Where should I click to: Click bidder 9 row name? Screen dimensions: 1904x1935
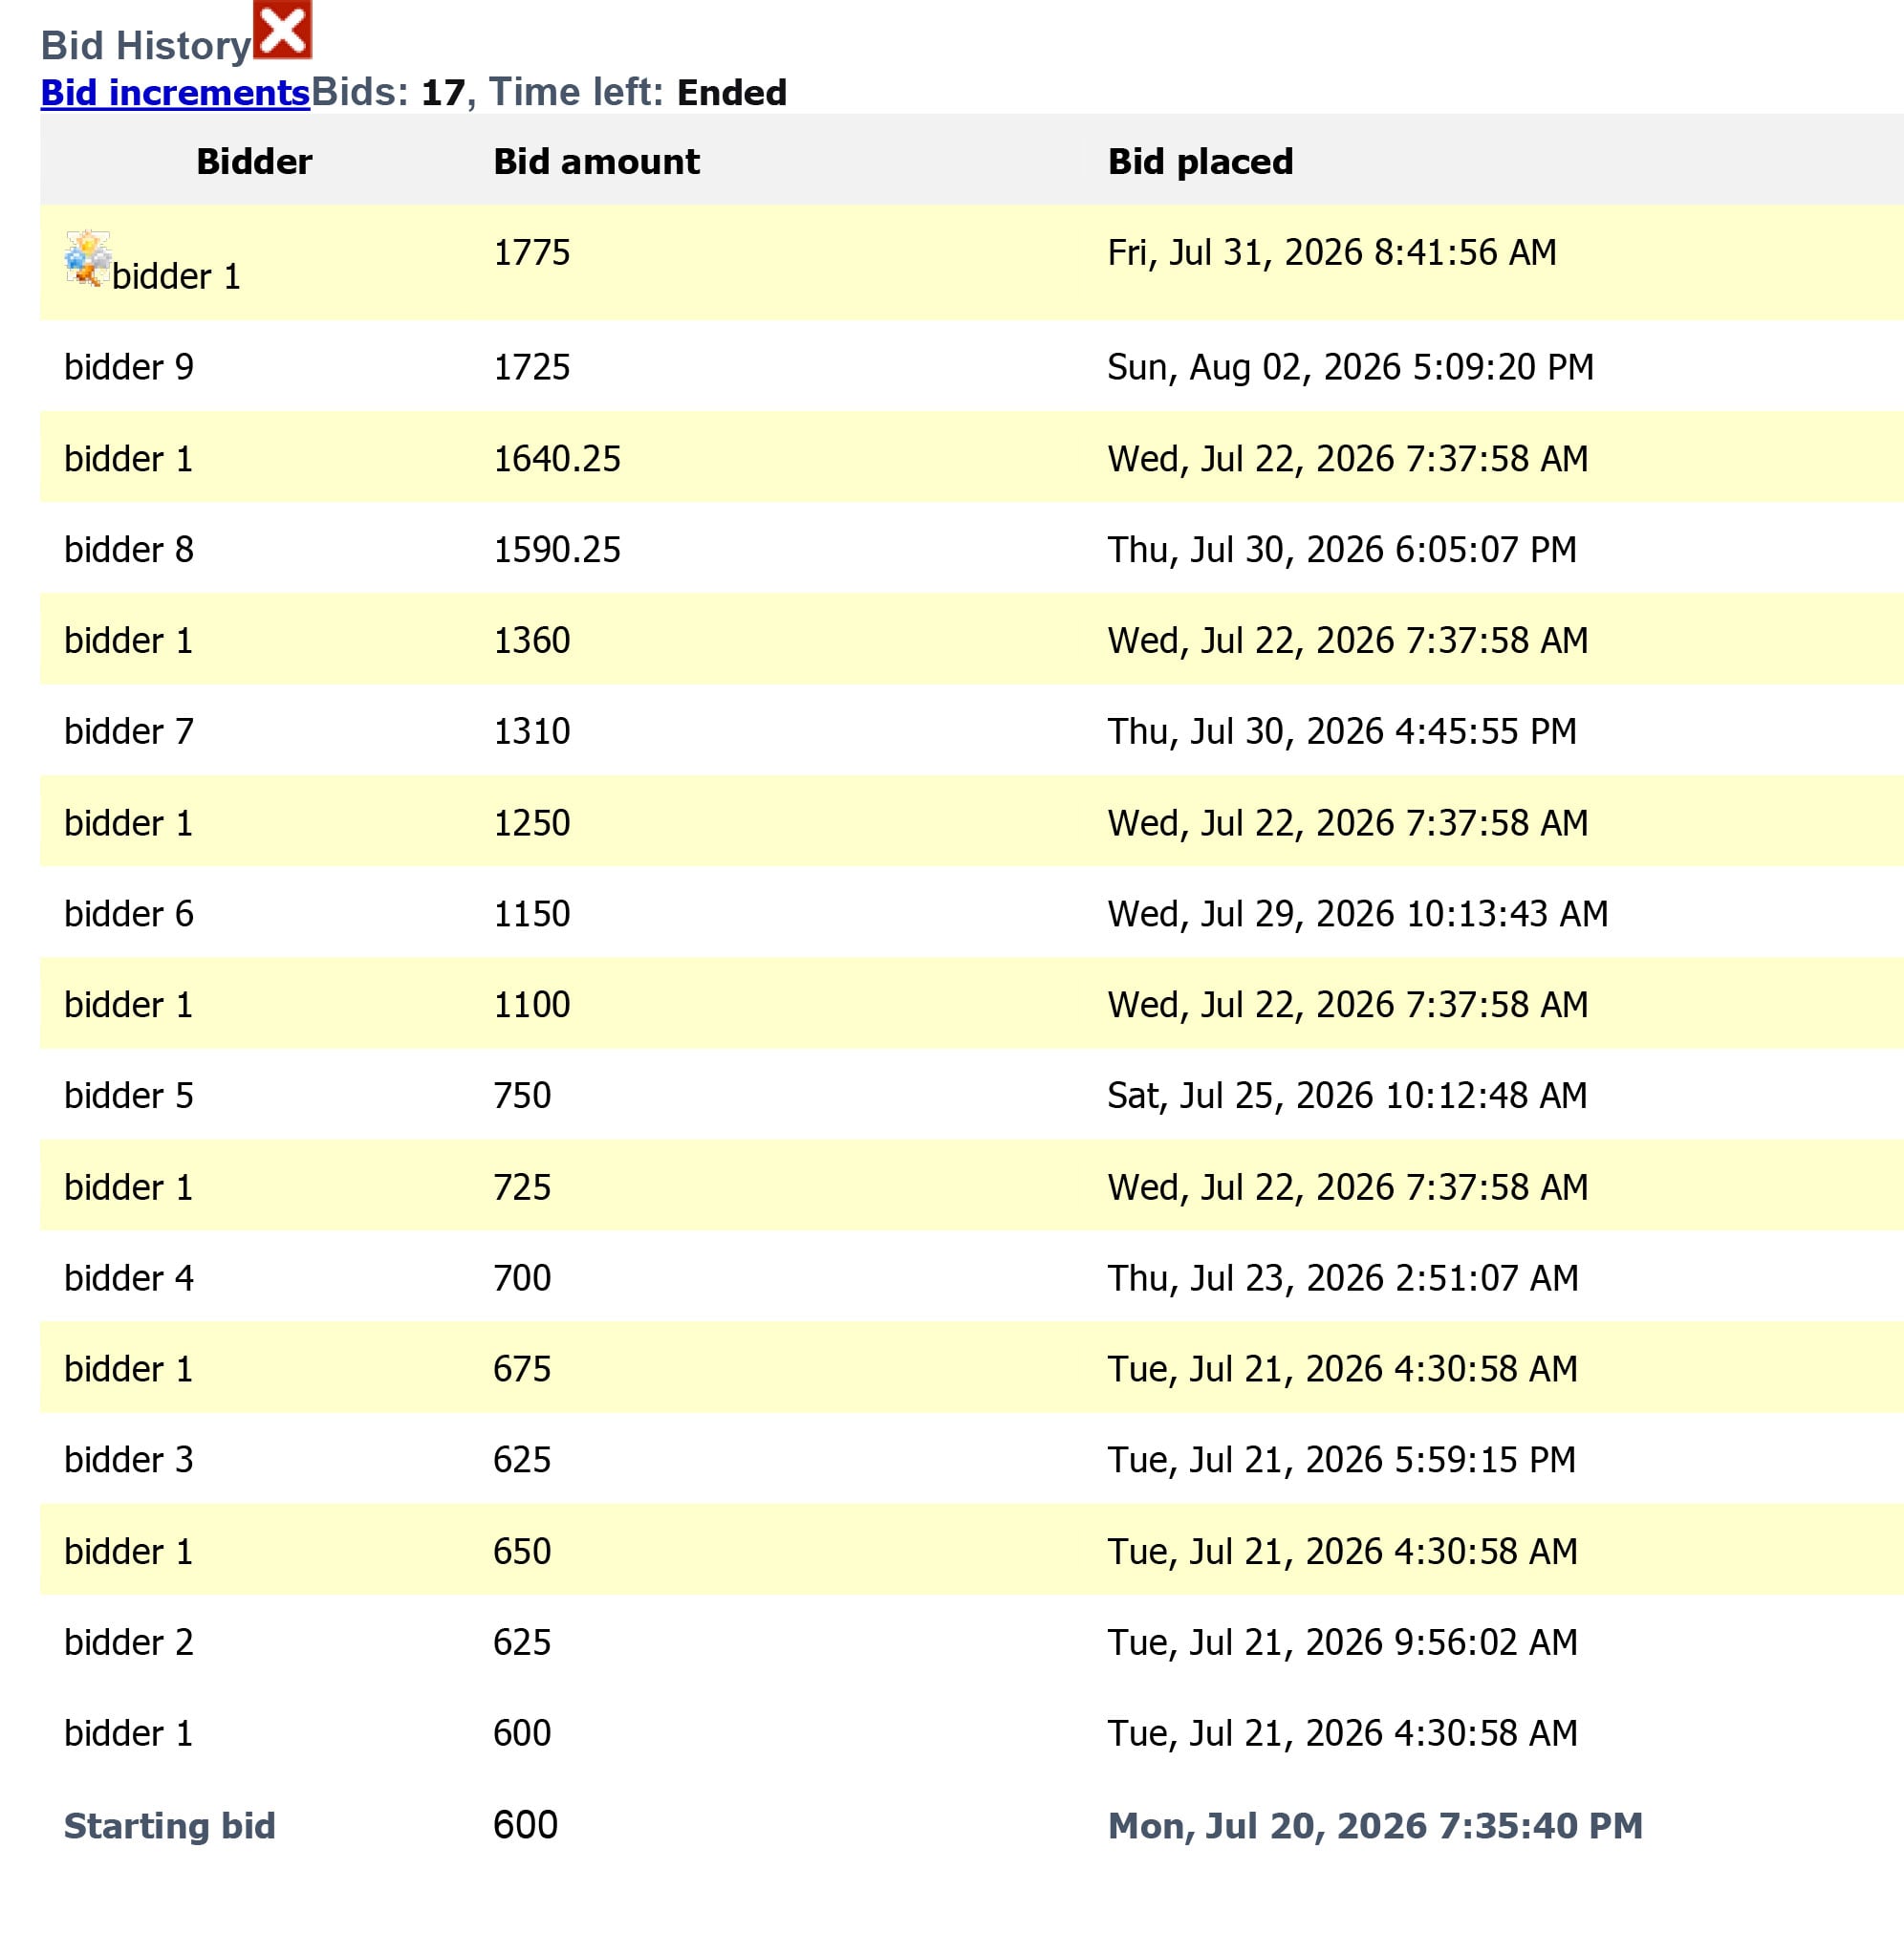[x=129, y=368]
